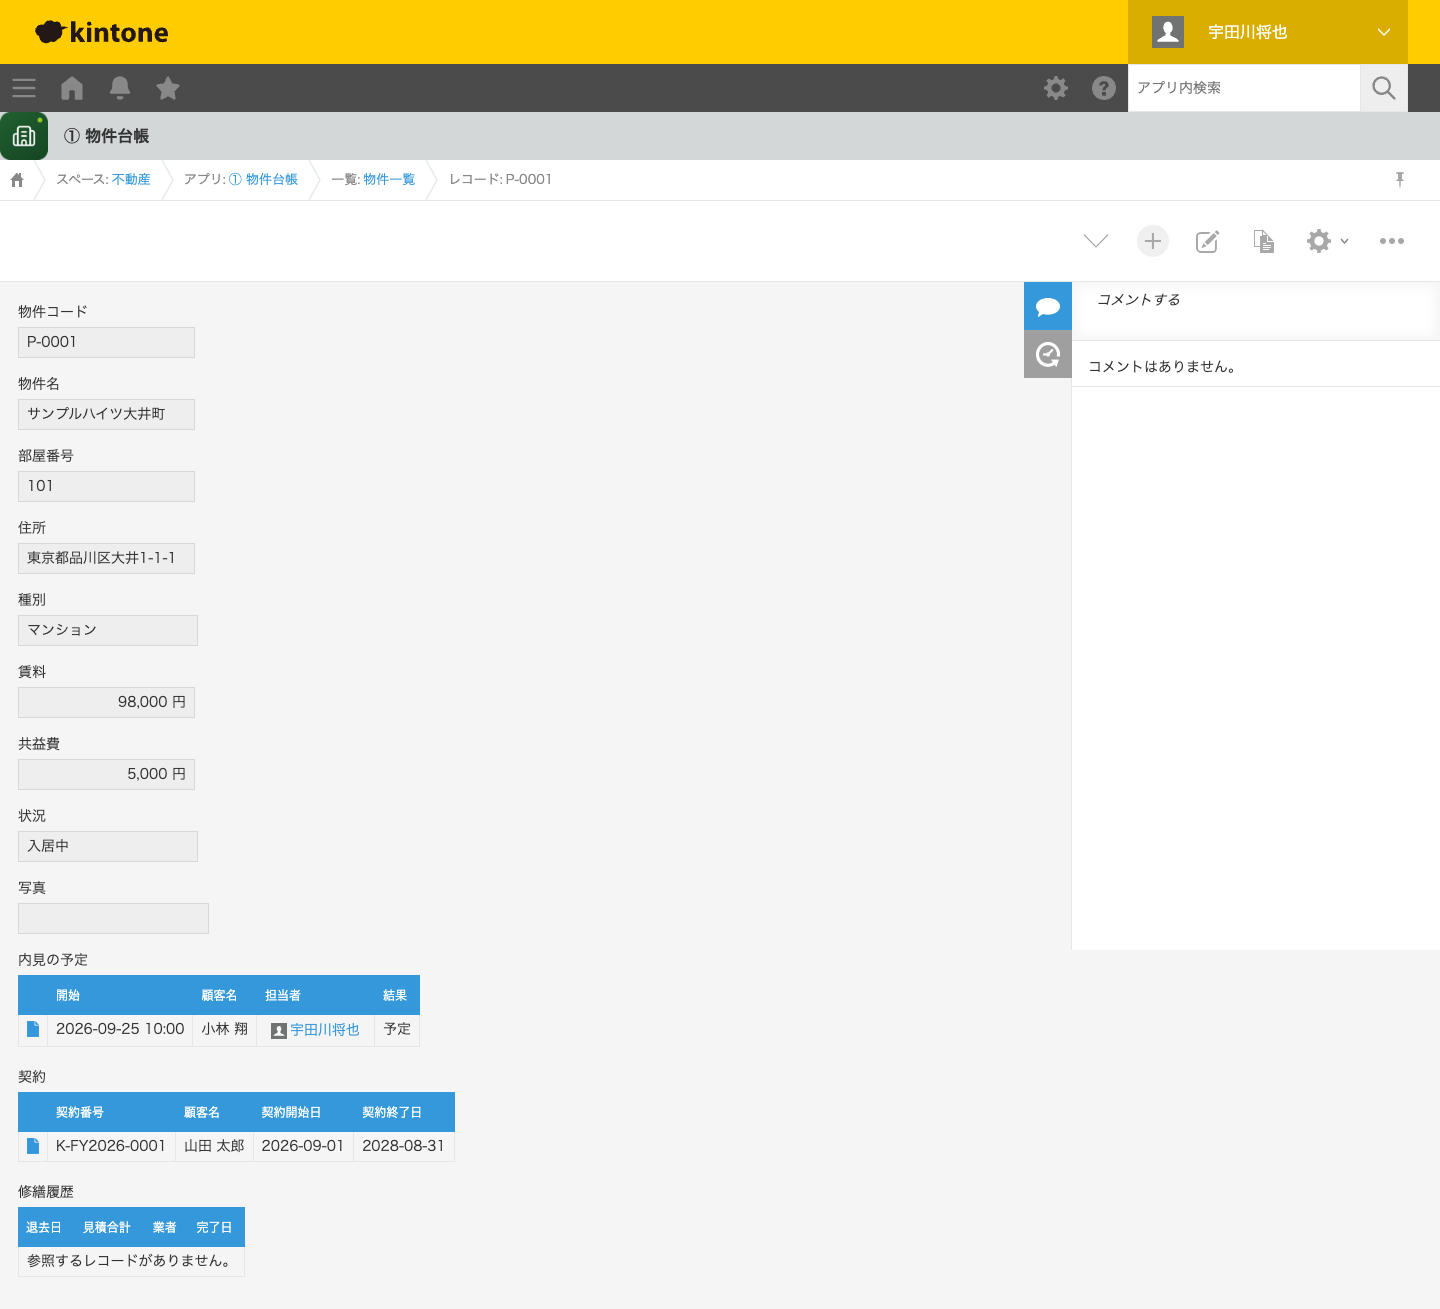Pin the breadcrumb bar with the pin icon
Image resolution: width=1440 pixels, height=1309 pixels.
point(1400,179)
